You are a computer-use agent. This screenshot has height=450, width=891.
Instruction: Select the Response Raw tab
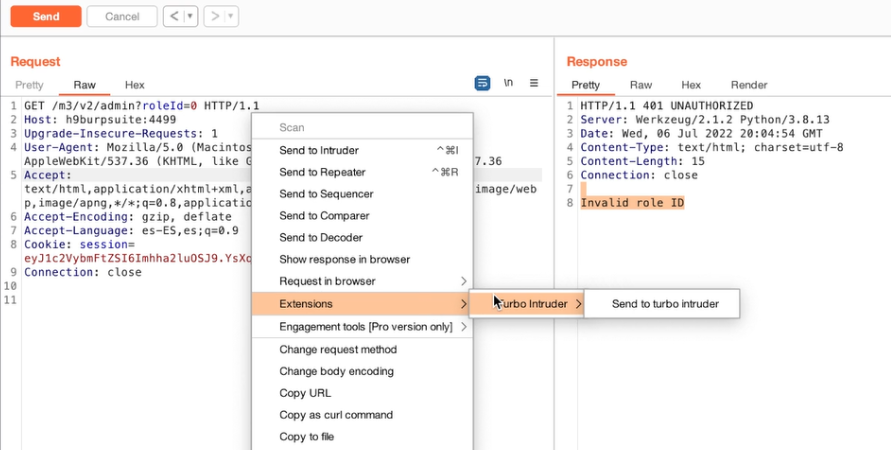pos(640,85)
